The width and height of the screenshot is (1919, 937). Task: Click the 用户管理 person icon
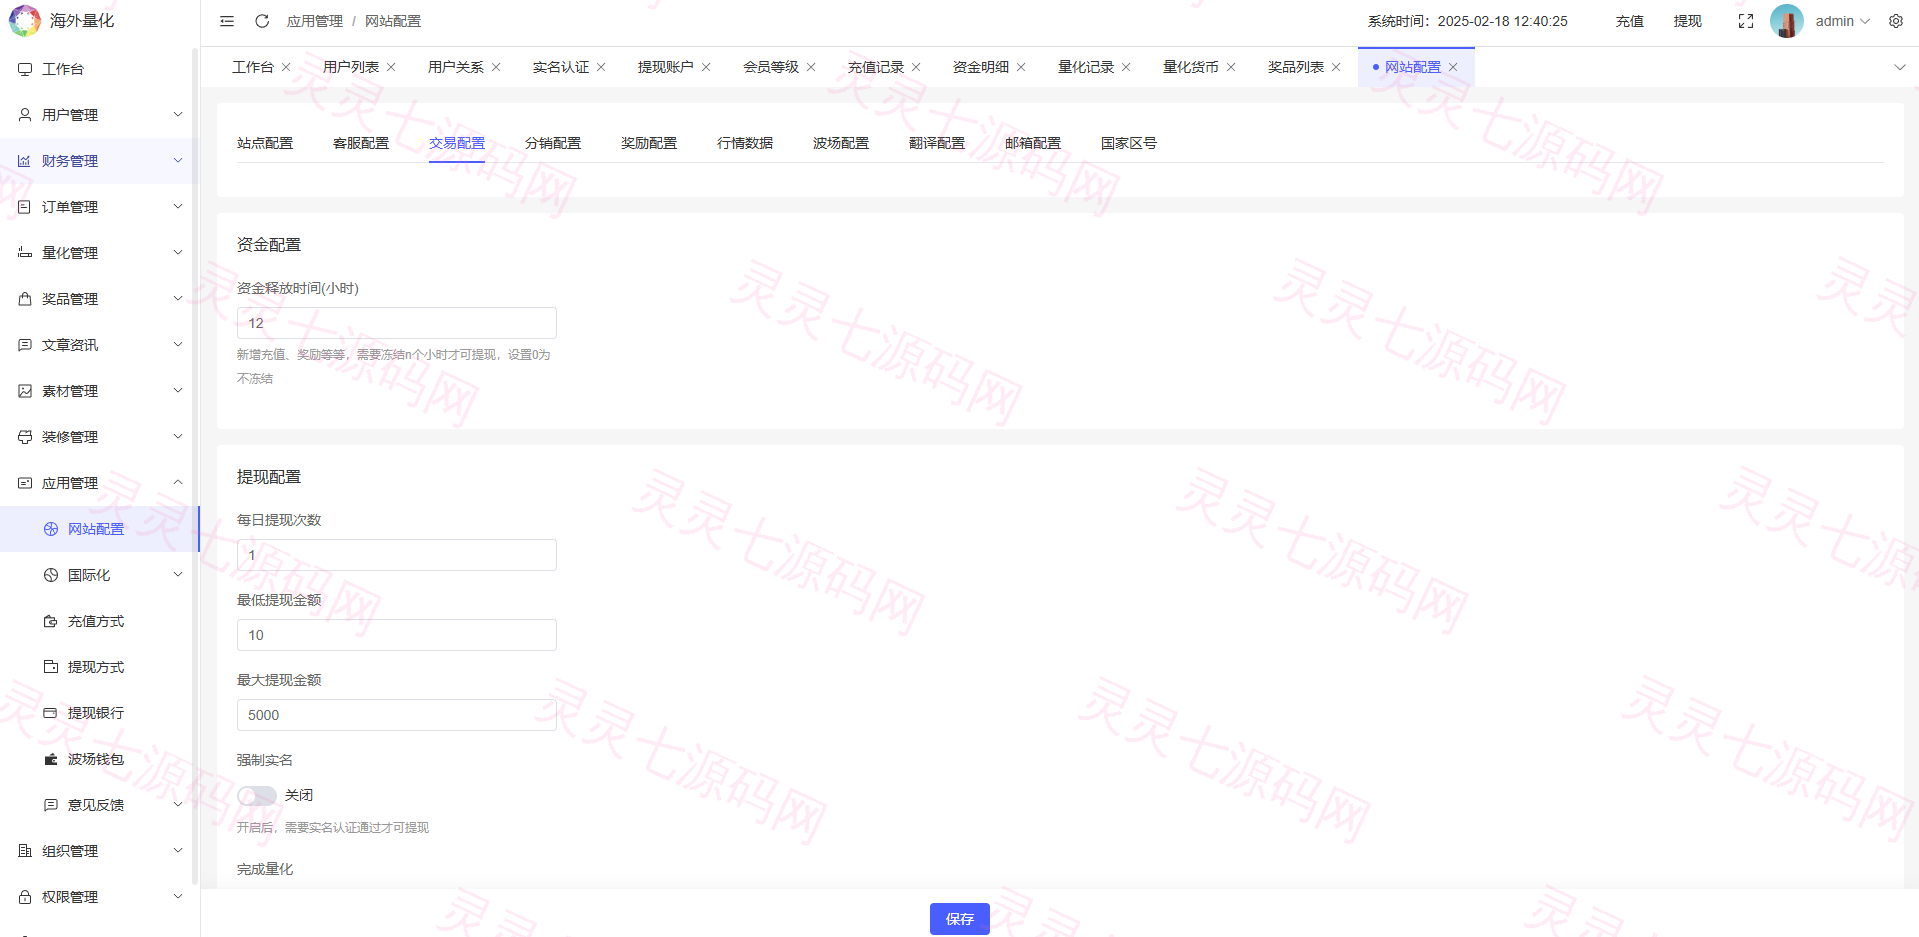(25, 115)
